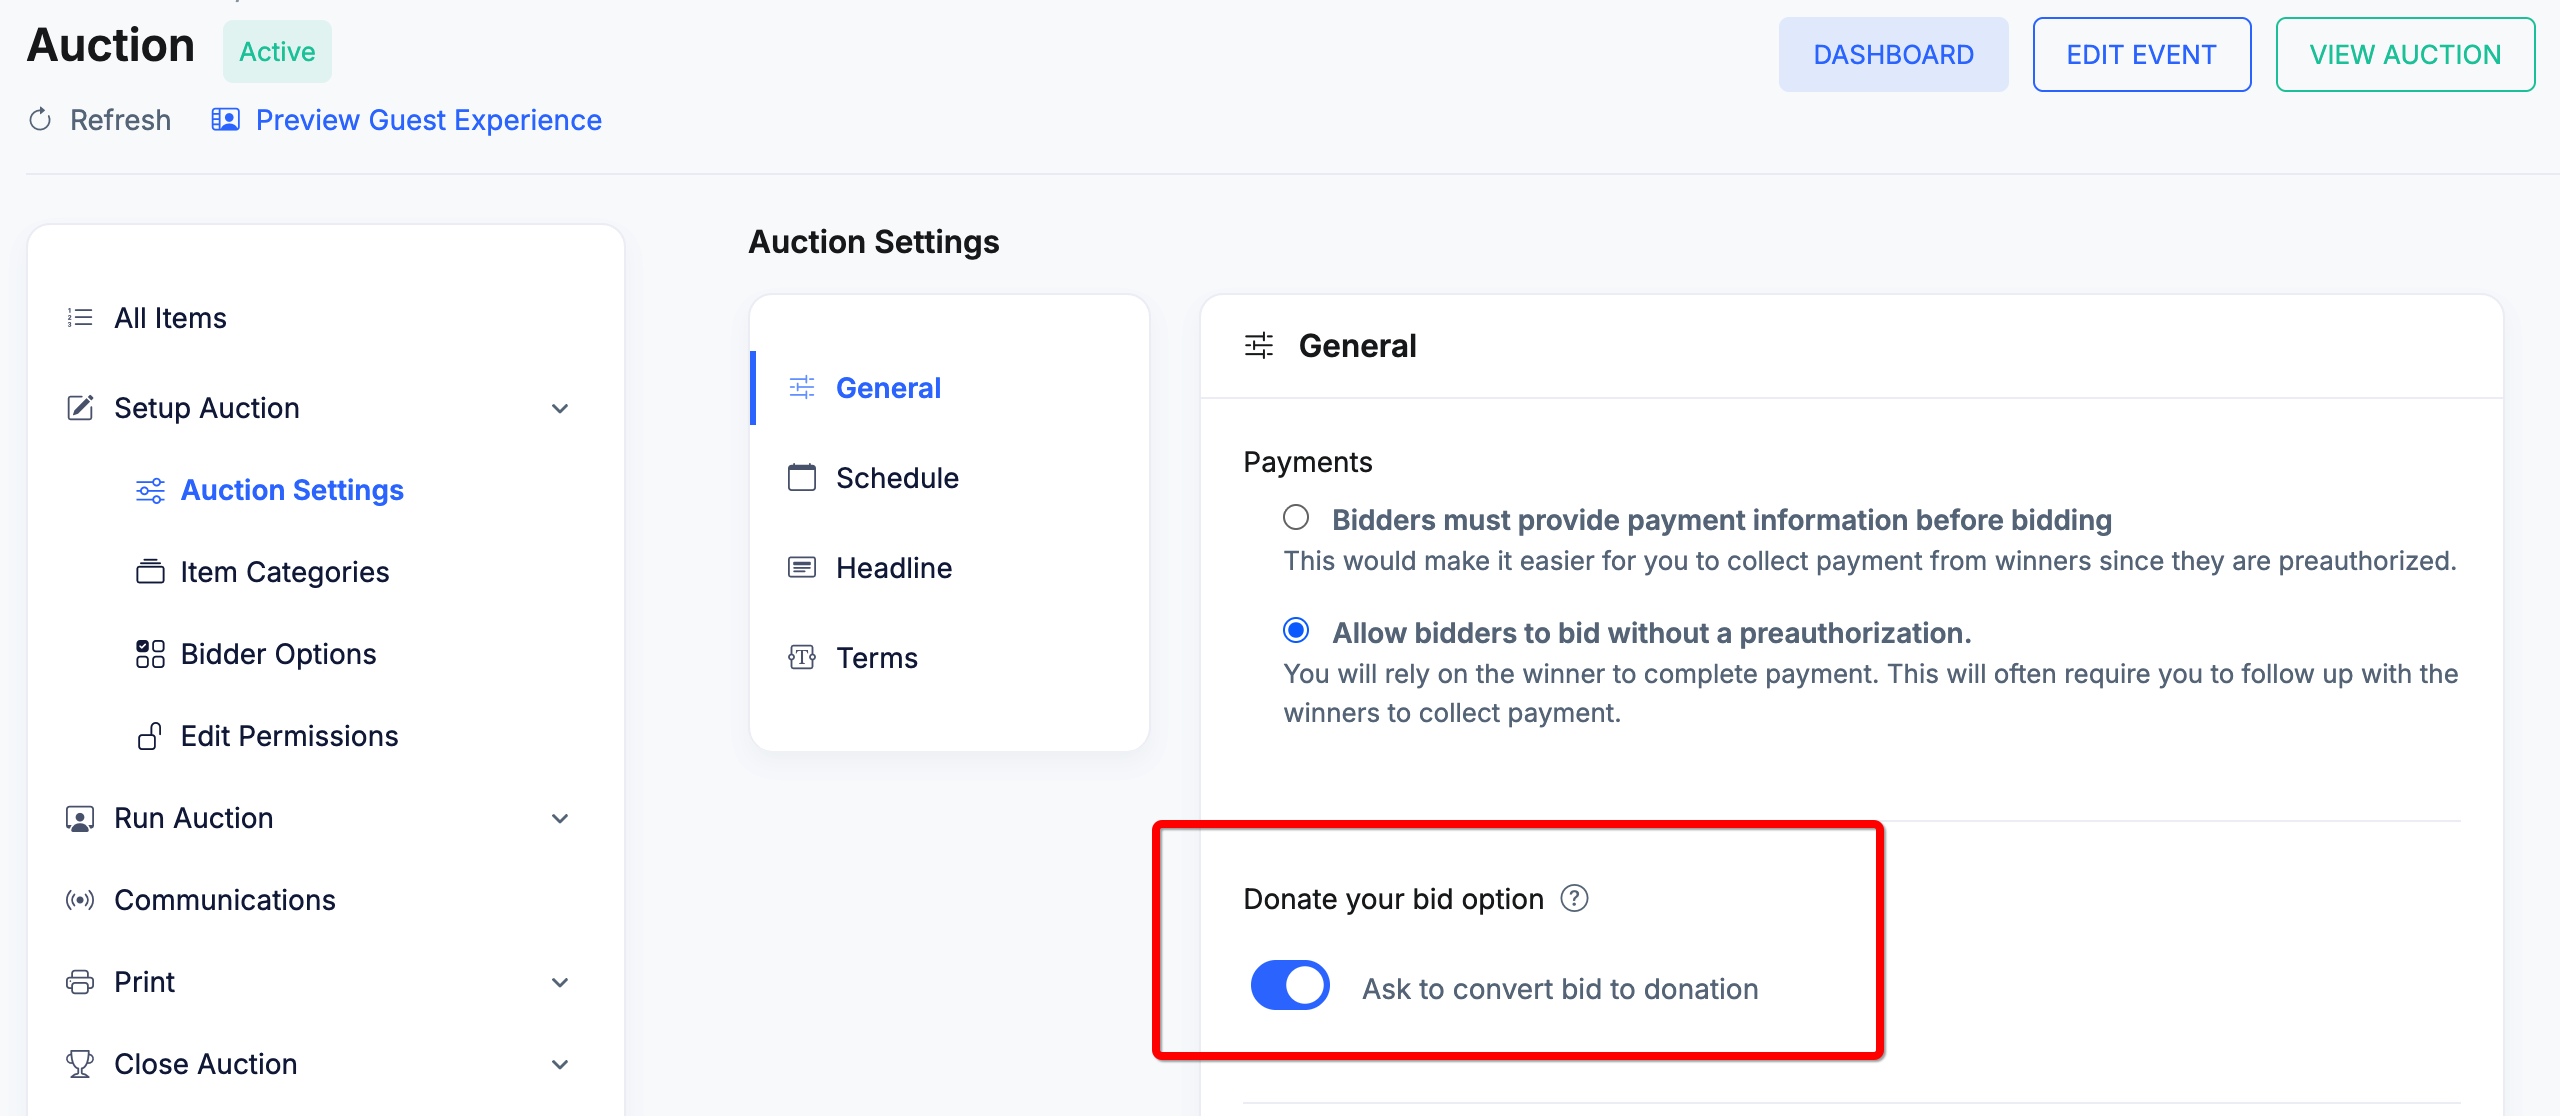This screenshot has height=1116, width=2560.
Task: Click the Bidder Options grid icon
Action: coord(150,654)
